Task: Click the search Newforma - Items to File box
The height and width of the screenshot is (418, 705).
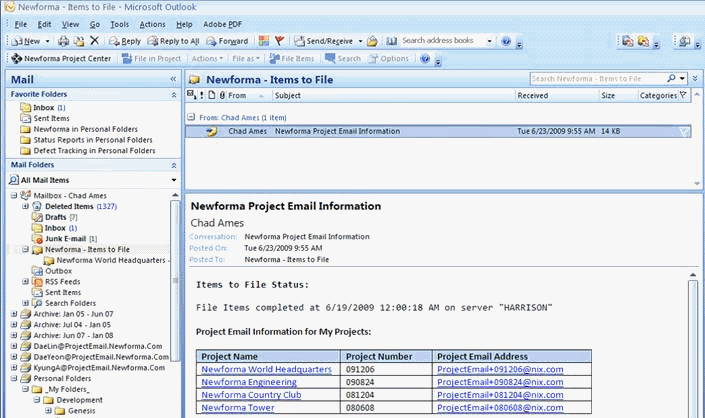Action: (598, 79)
